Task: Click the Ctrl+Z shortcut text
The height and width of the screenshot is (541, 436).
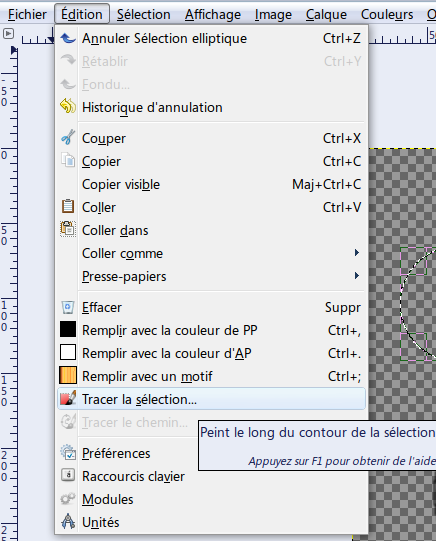Action: click(x=342, y=38)
